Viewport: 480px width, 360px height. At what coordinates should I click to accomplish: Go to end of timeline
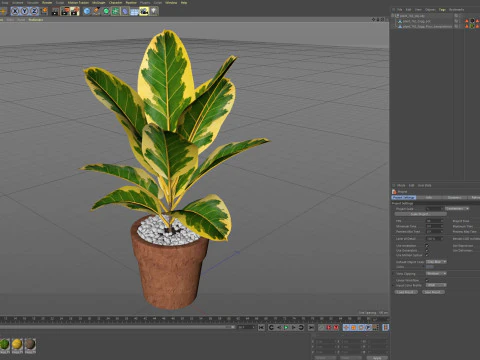pos(311,328)
